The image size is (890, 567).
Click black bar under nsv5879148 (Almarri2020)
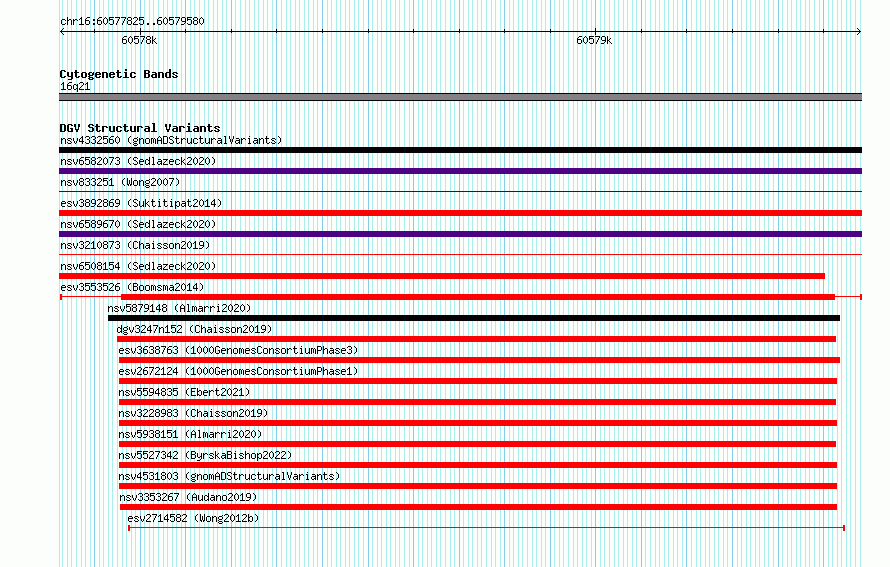(474, 318)
